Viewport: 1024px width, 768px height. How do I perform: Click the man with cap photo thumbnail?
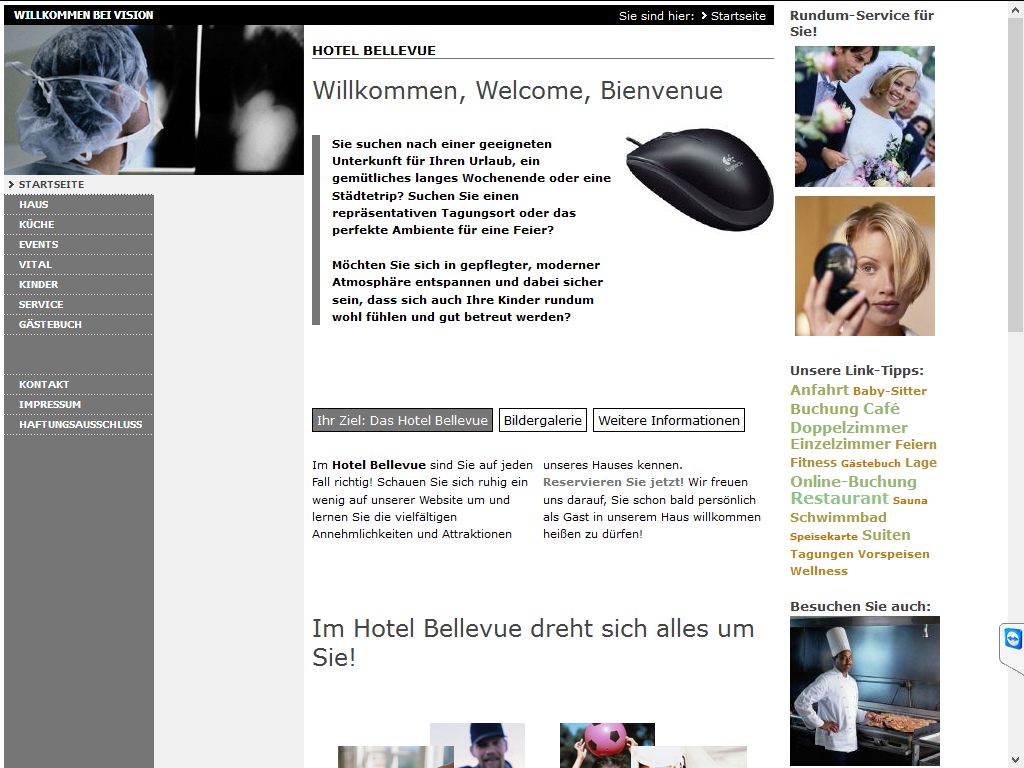point(477,745)
